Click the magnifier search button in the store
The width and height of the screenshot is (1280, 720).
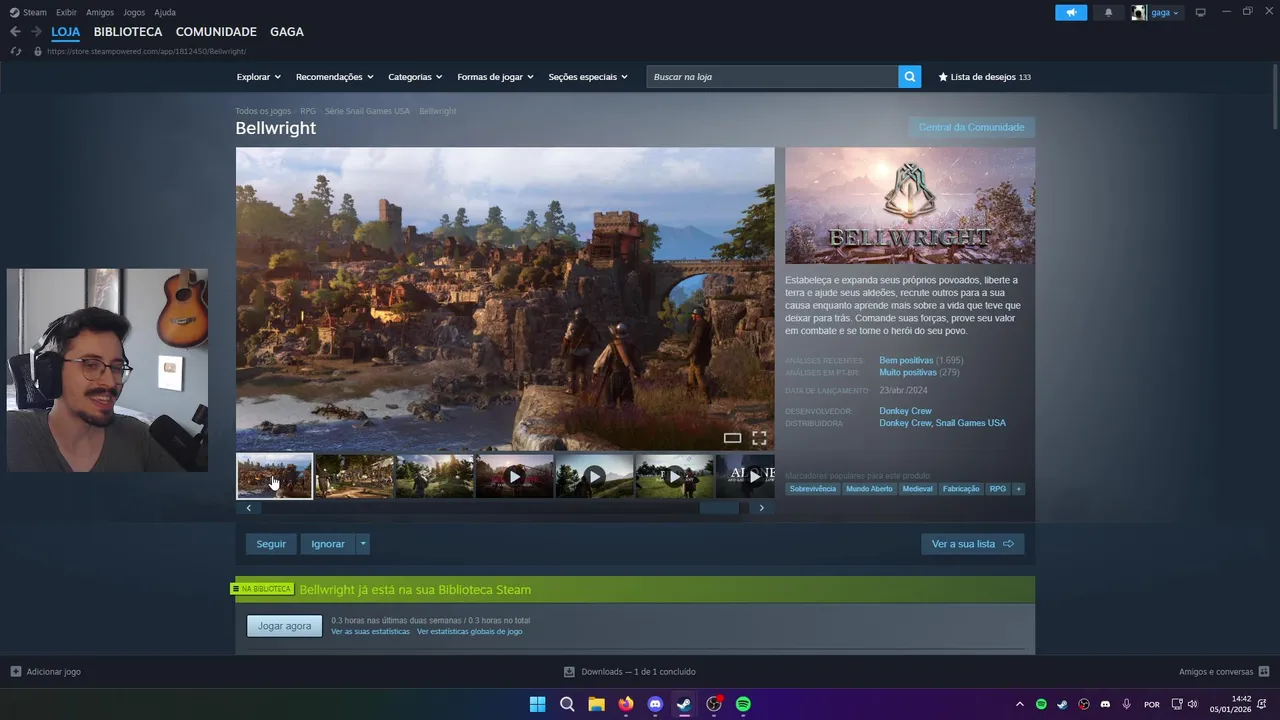[910, 77]
